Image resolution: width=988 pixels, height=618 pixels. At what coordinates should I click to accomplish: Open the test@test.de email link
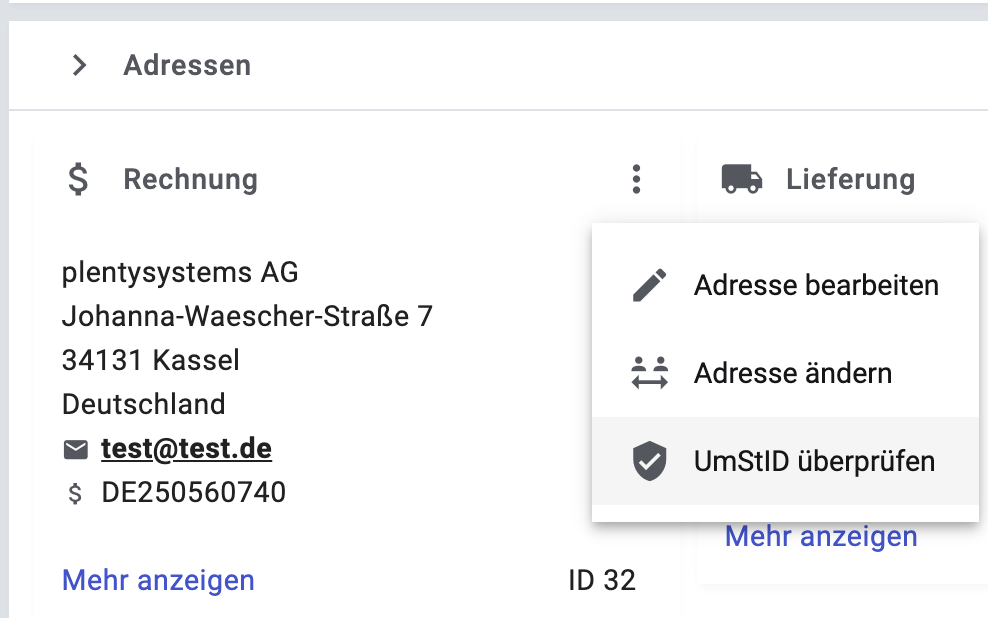tap(186, 450)
